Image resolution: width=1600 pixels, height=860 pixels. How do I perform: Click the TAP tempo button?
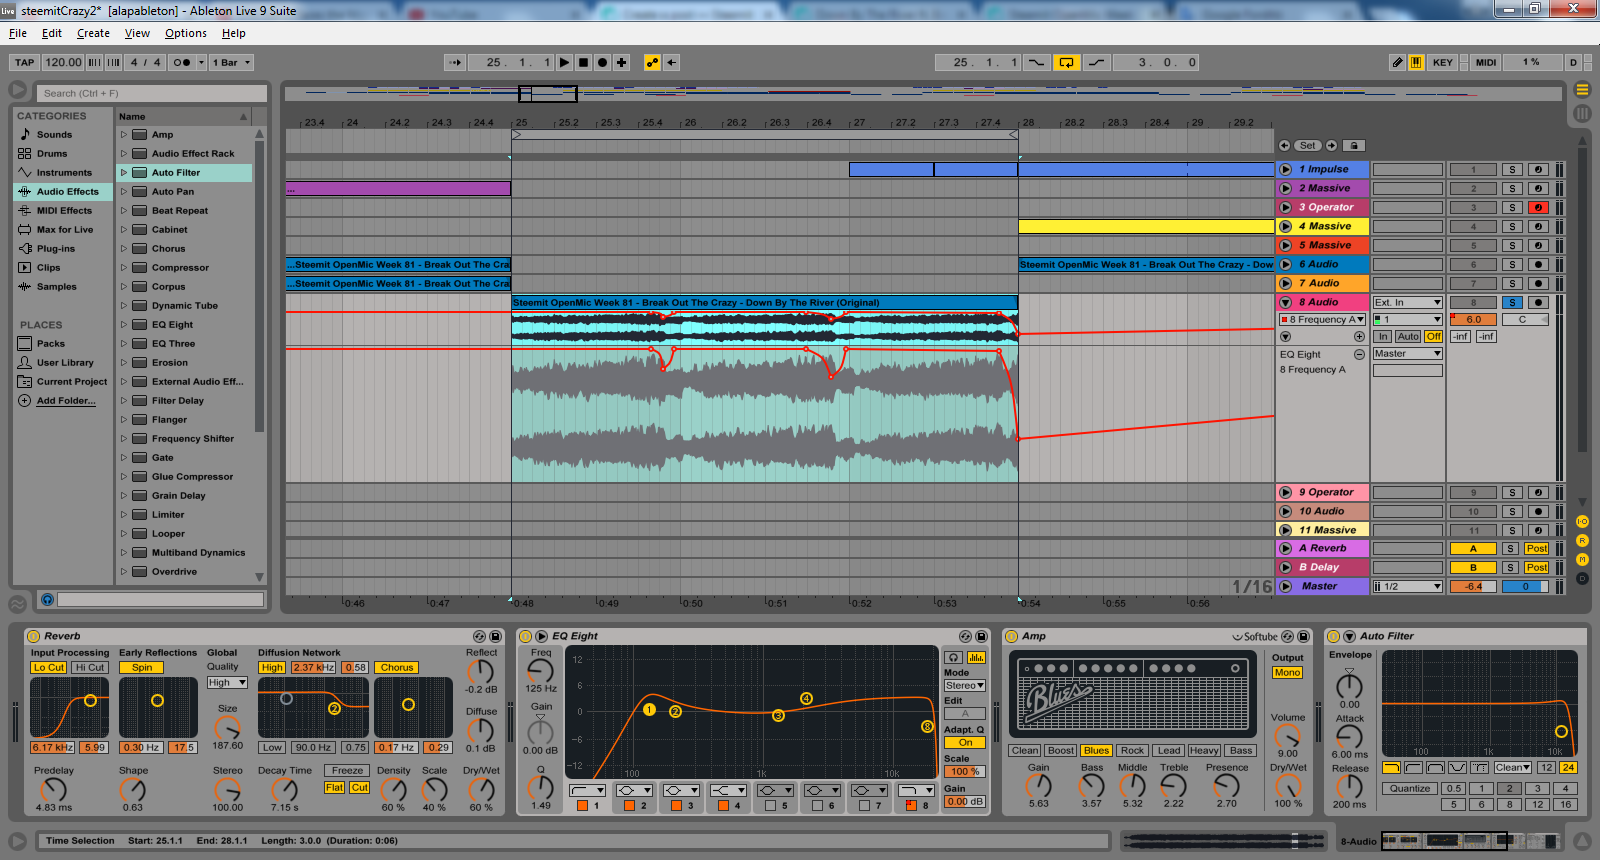(x=25, y=62)
